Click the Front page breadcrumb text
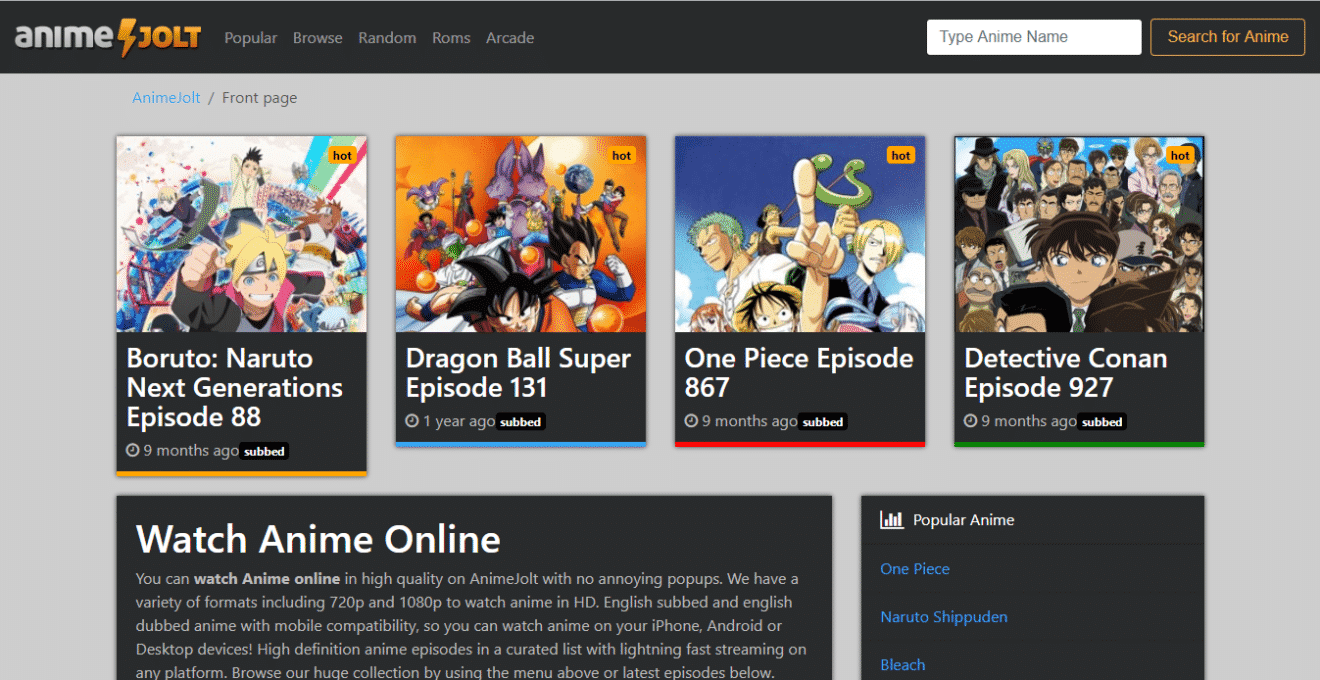The image size is (1320, 680). (259, 98)
